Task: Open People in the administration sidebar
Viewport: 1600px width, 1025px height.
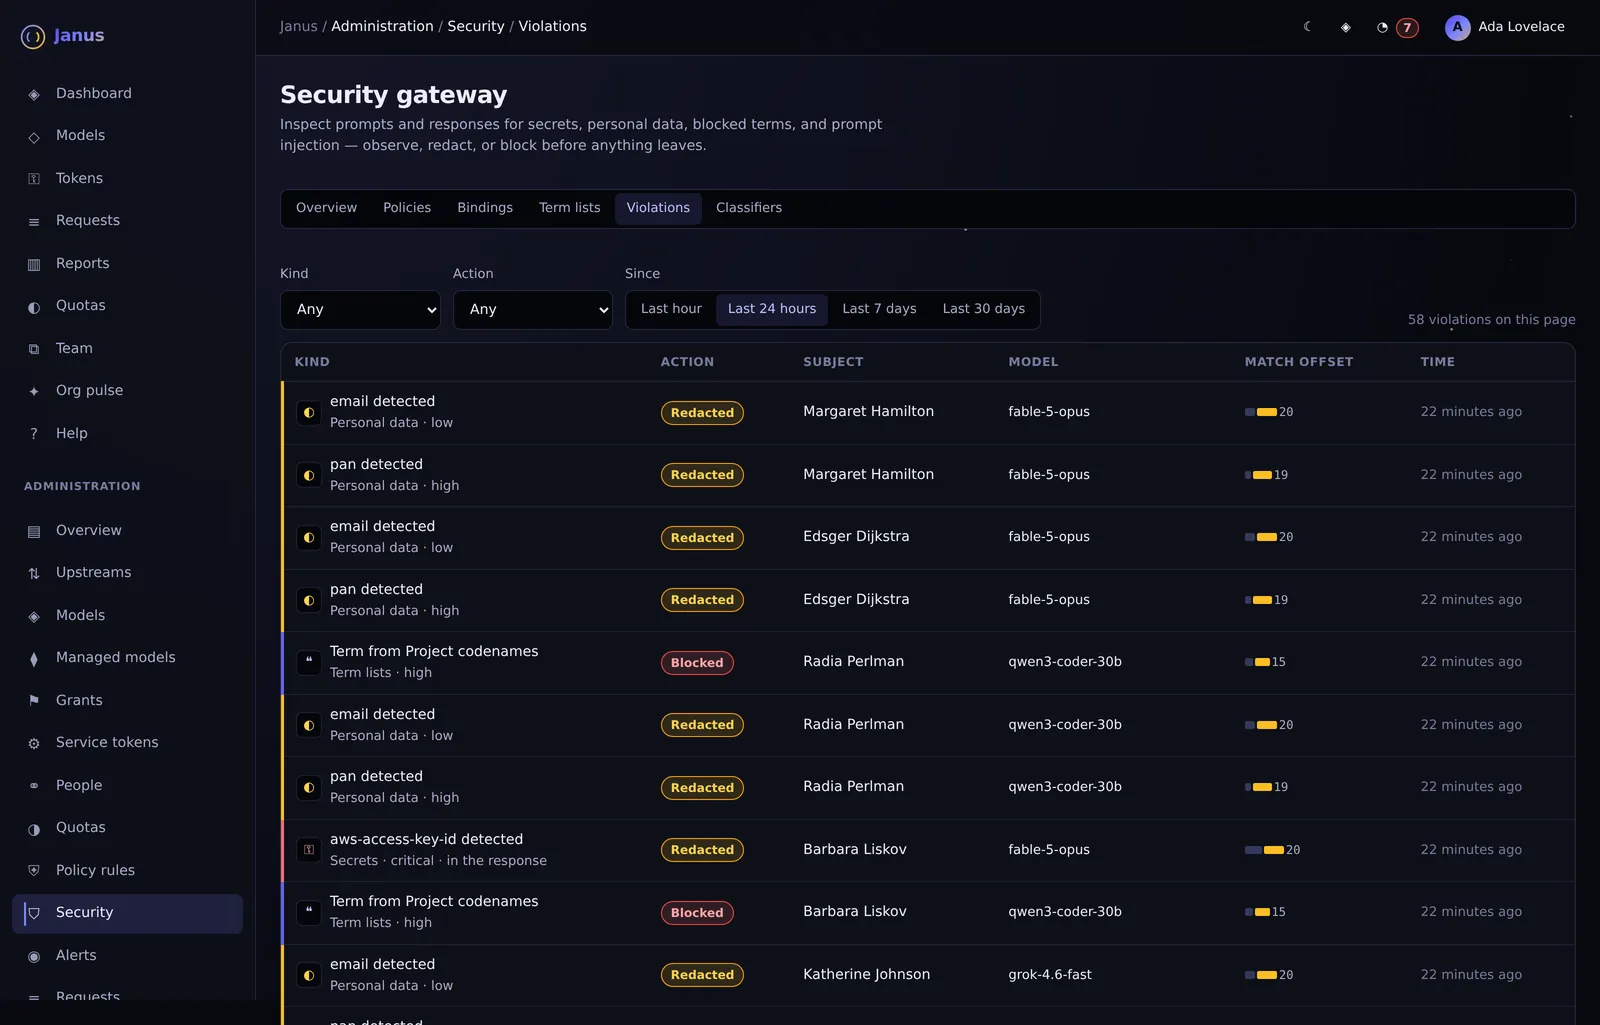Action: pos(128,786)
